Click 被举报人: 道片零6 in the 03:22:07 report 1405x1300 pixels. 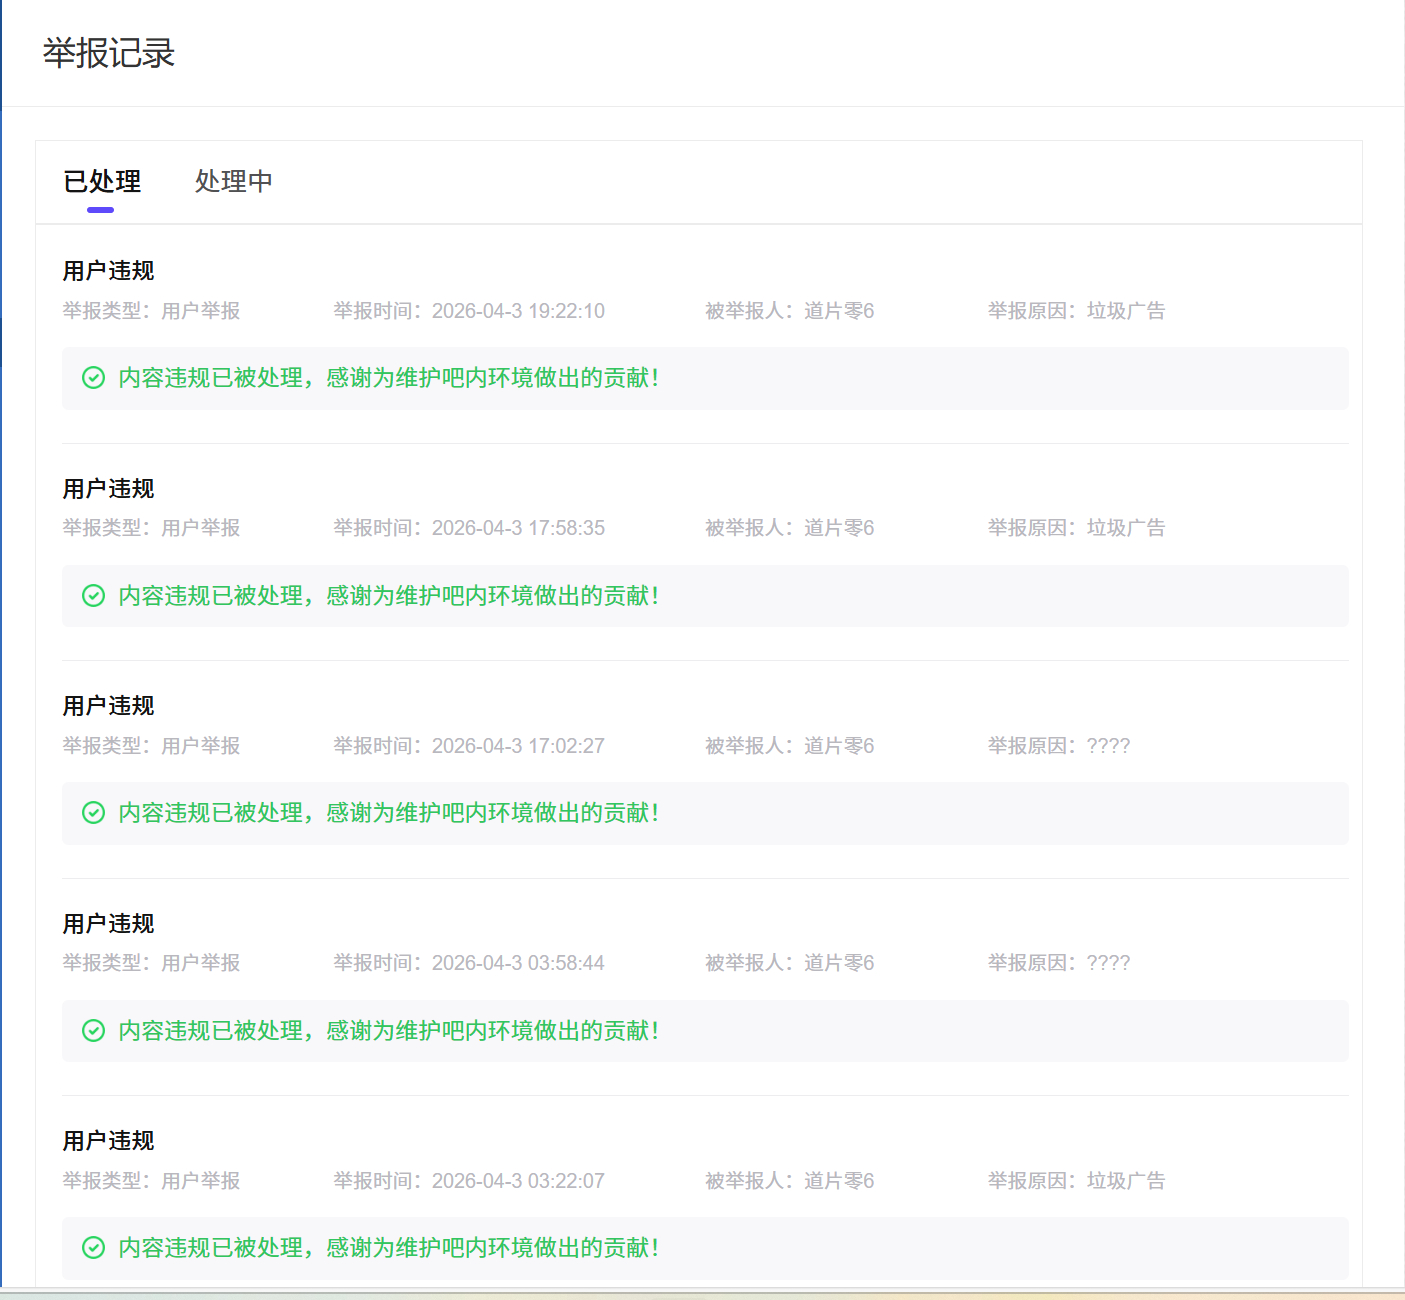coord(790,1181)
